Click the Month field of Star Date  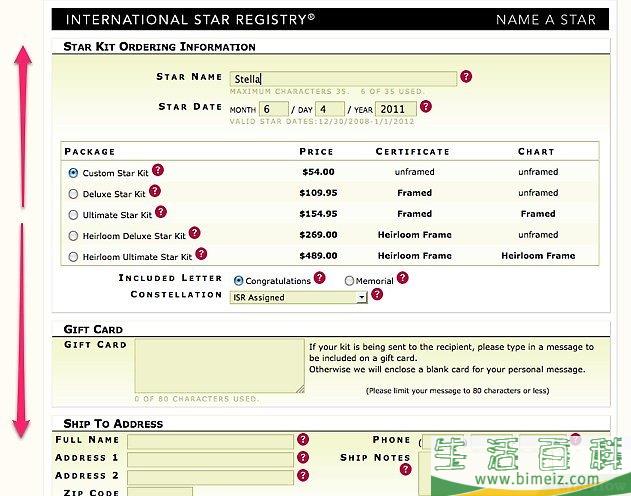pos(274,109)
